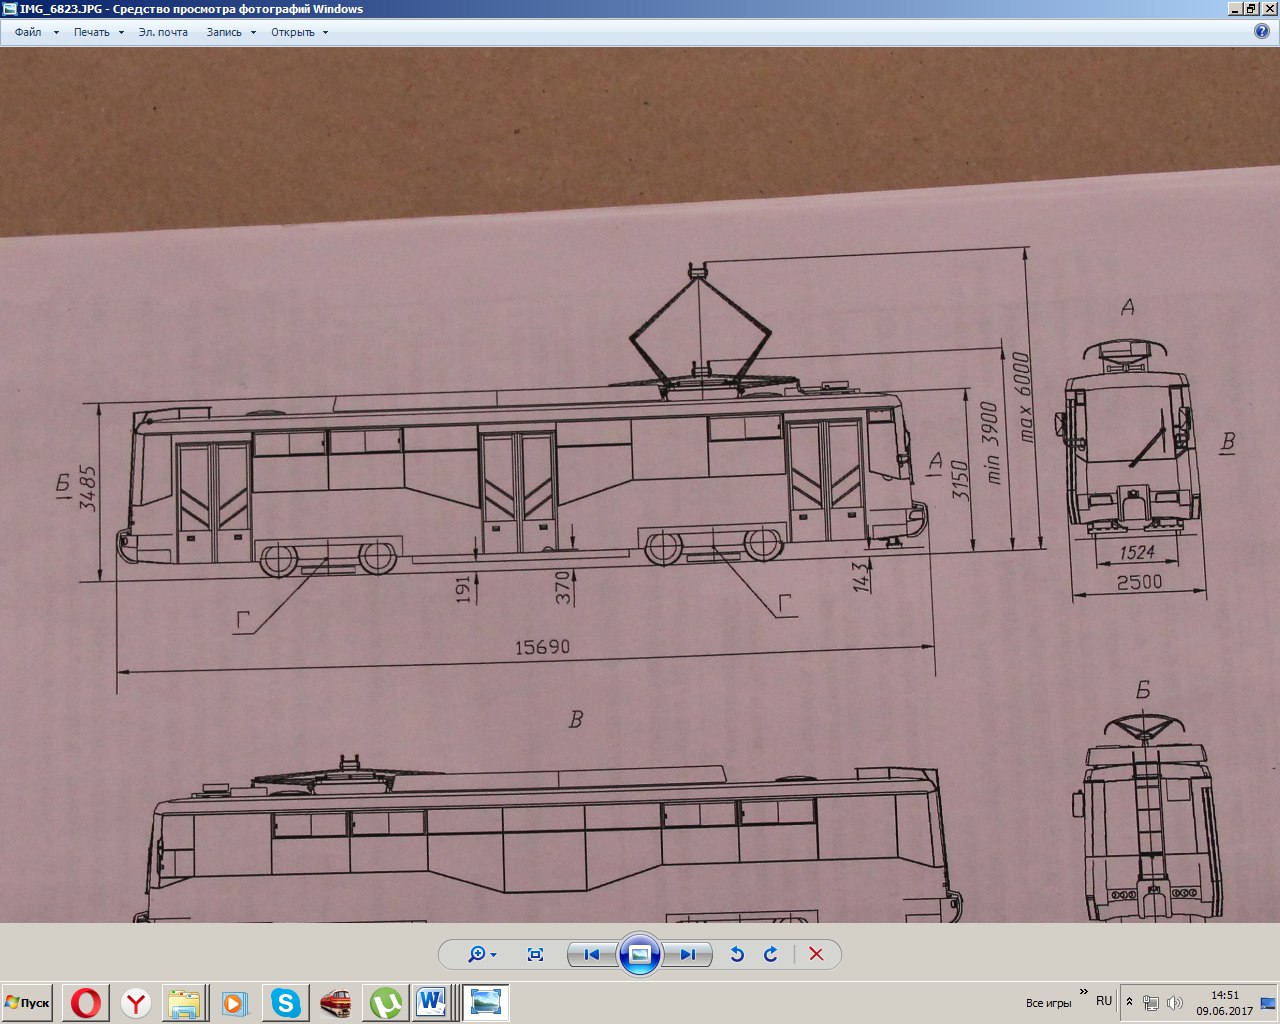Click the Пуск start button
This screenshot has width=1280, height=1024.
(28, 1002)
